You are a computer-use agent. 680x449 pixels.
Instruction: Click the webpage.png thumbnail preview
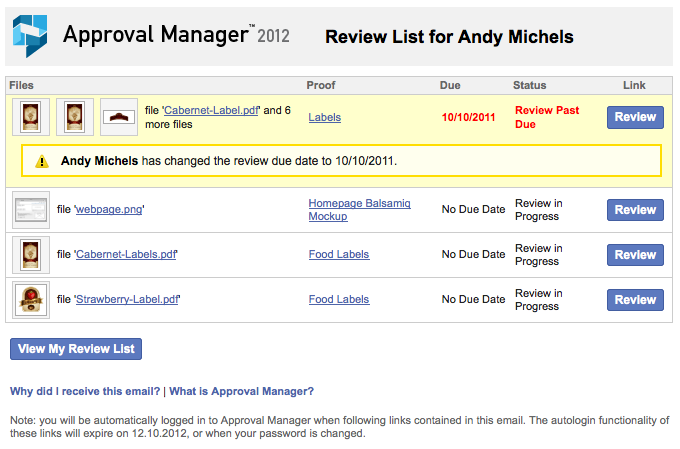click(x=31, y=210)
